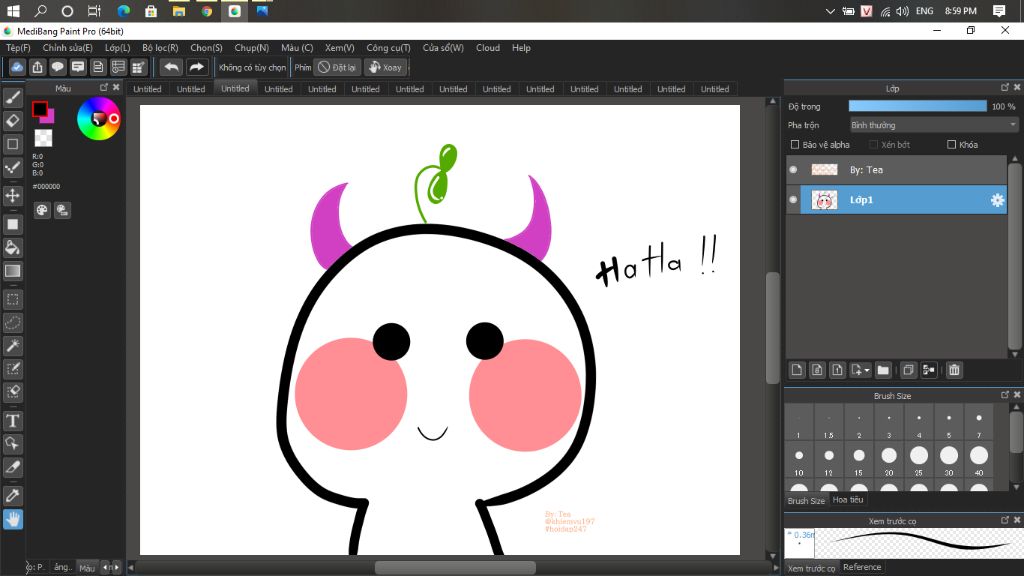Select the Move tool

pyautogui.click(x=12, y=195)
